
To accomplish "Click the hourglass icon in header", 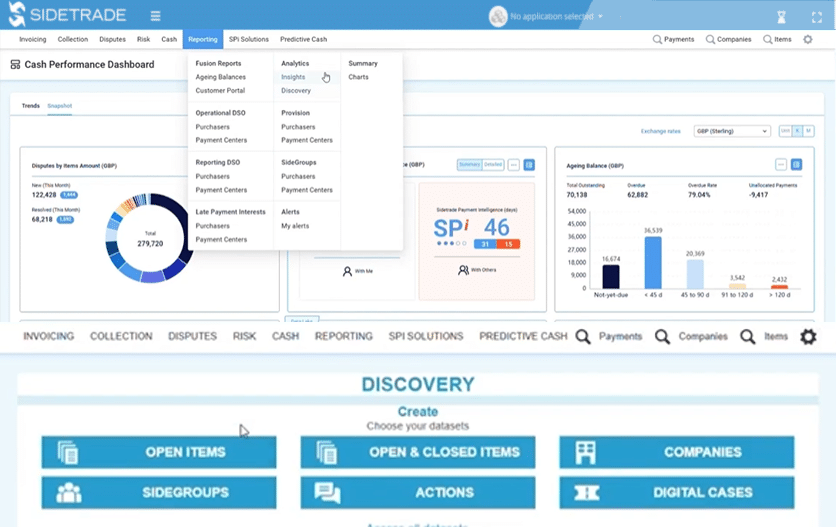I will click(x=781, y=17).
